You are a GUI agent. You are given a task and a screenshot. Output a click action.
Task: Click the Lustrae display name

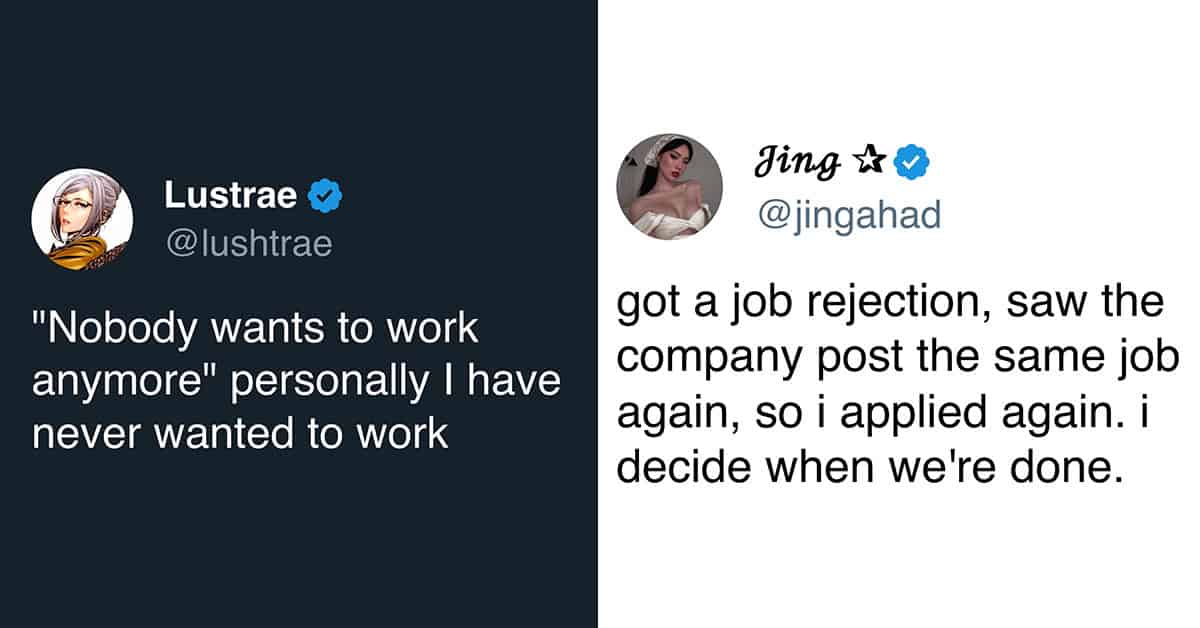230,196
